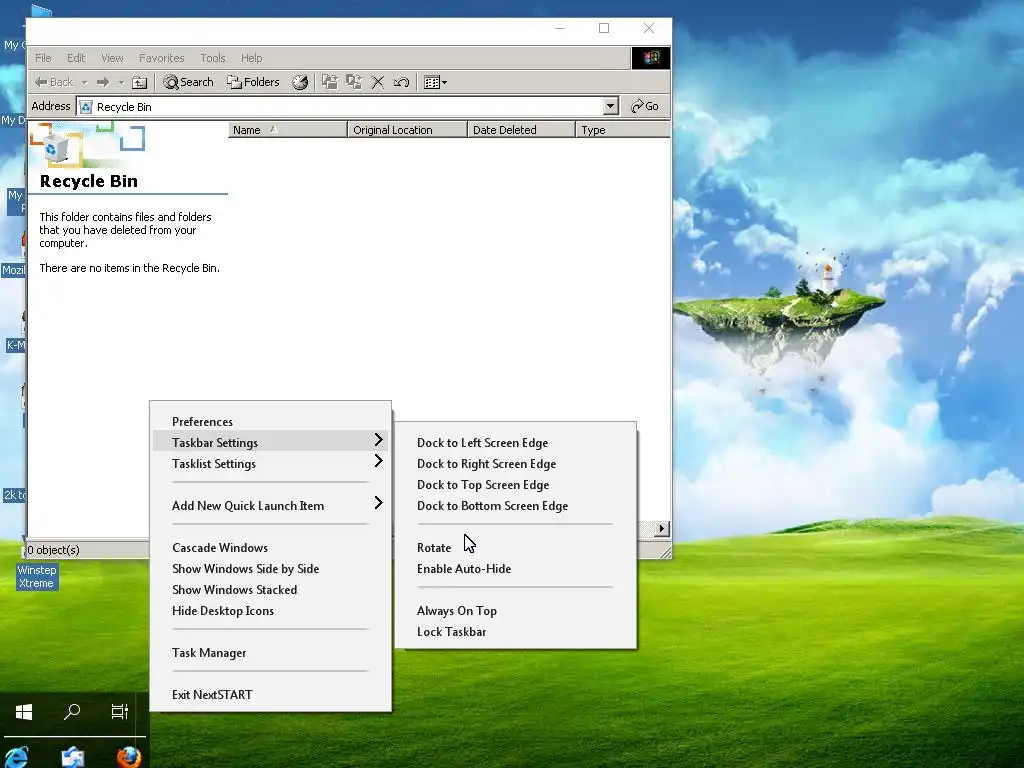The image size is (1024, 768).
Task: Maximize the Recycle Bin window
Action: [604, 28]
